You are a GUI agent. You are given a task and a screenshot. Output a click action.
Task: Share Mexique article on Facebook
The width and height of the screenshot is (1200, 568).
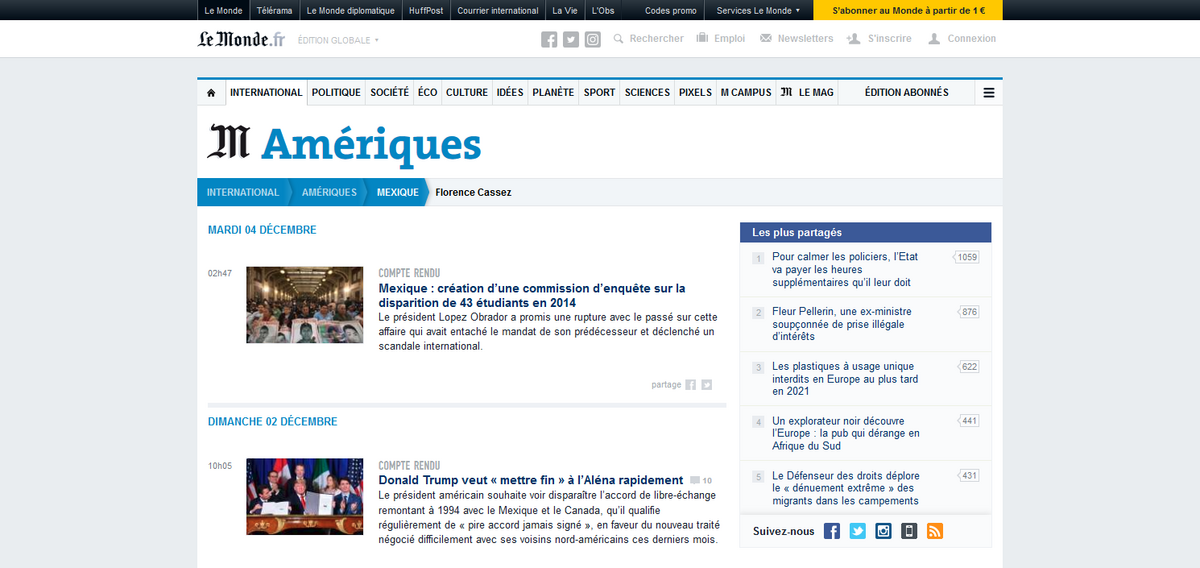point(691,384)
